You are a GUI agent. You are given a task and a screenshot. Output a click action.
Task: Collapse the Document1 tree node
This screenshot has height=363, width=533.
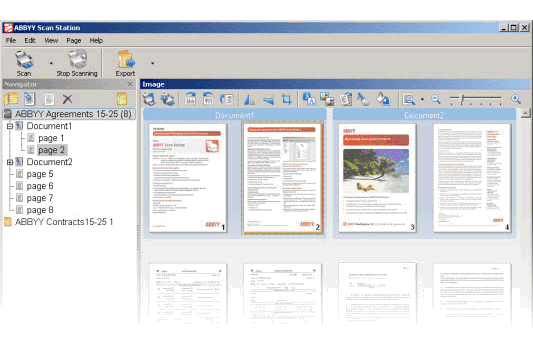click(x=10, y=126)
